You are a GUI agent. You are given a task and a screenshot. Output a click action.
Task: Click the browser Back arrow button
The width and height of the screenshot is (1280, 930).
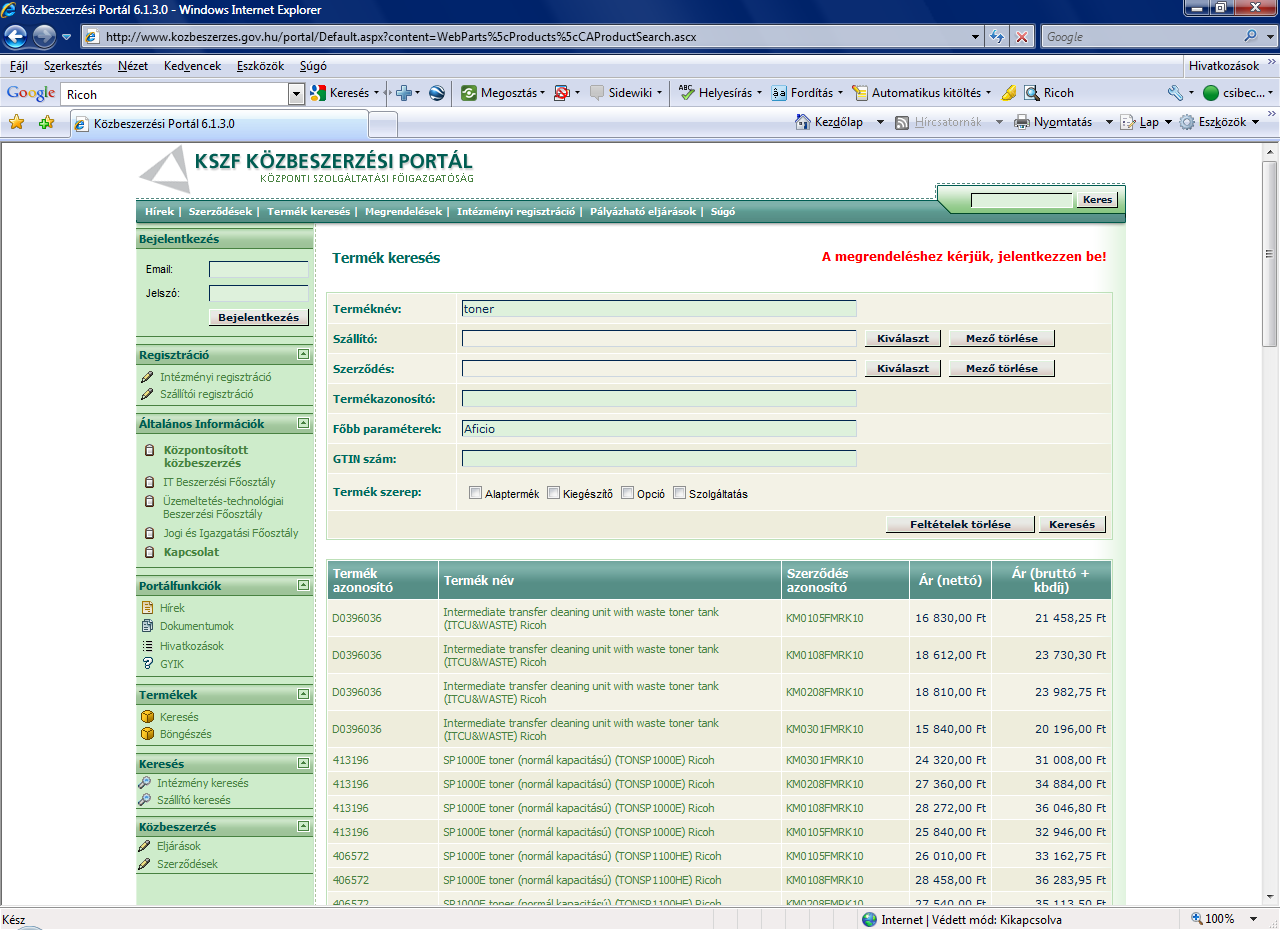(x=17, y=37)
